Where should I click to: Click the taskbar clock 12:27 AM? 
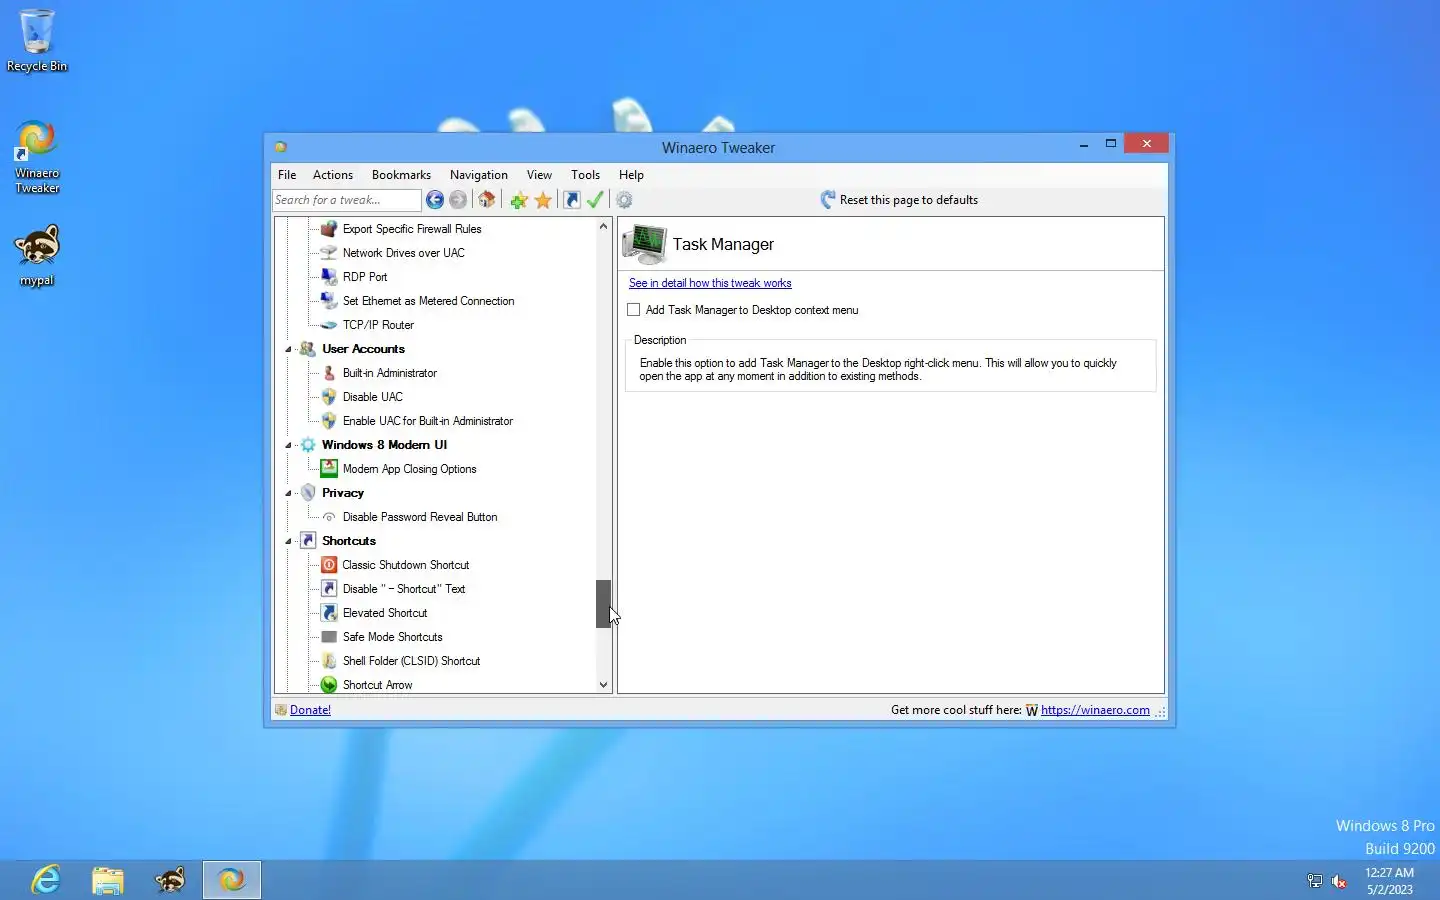1390,873
